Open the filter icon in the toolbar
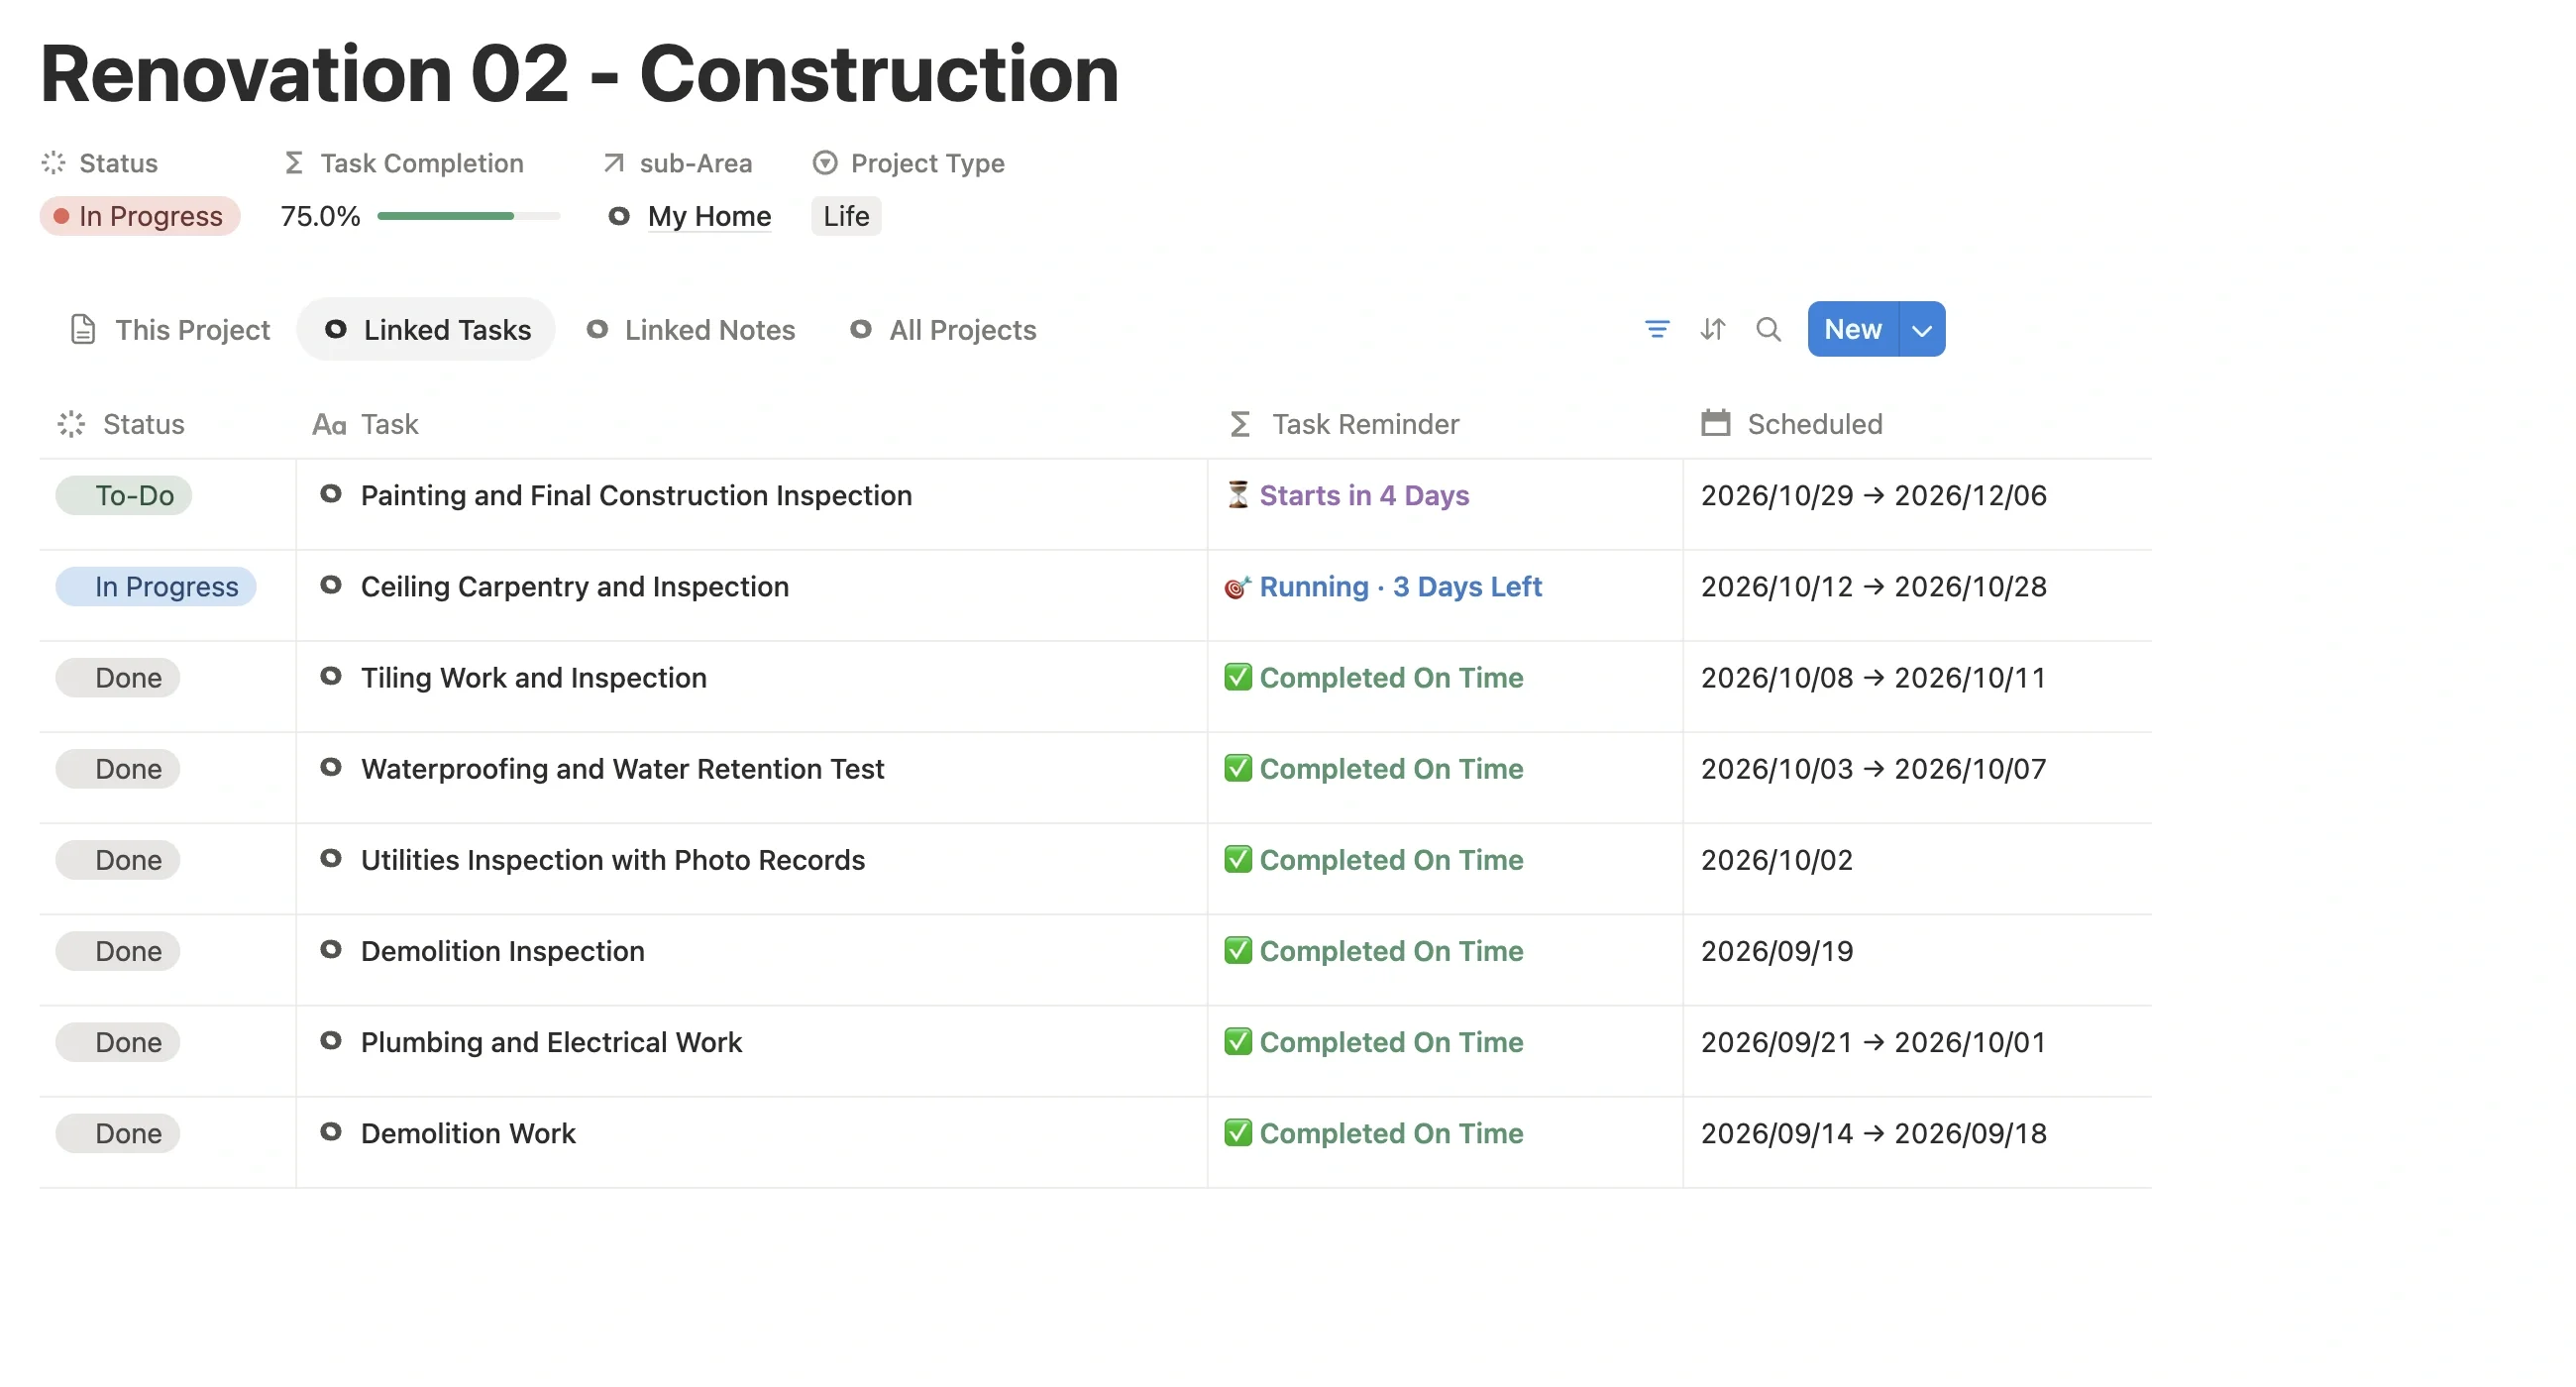 [1656, 329]
